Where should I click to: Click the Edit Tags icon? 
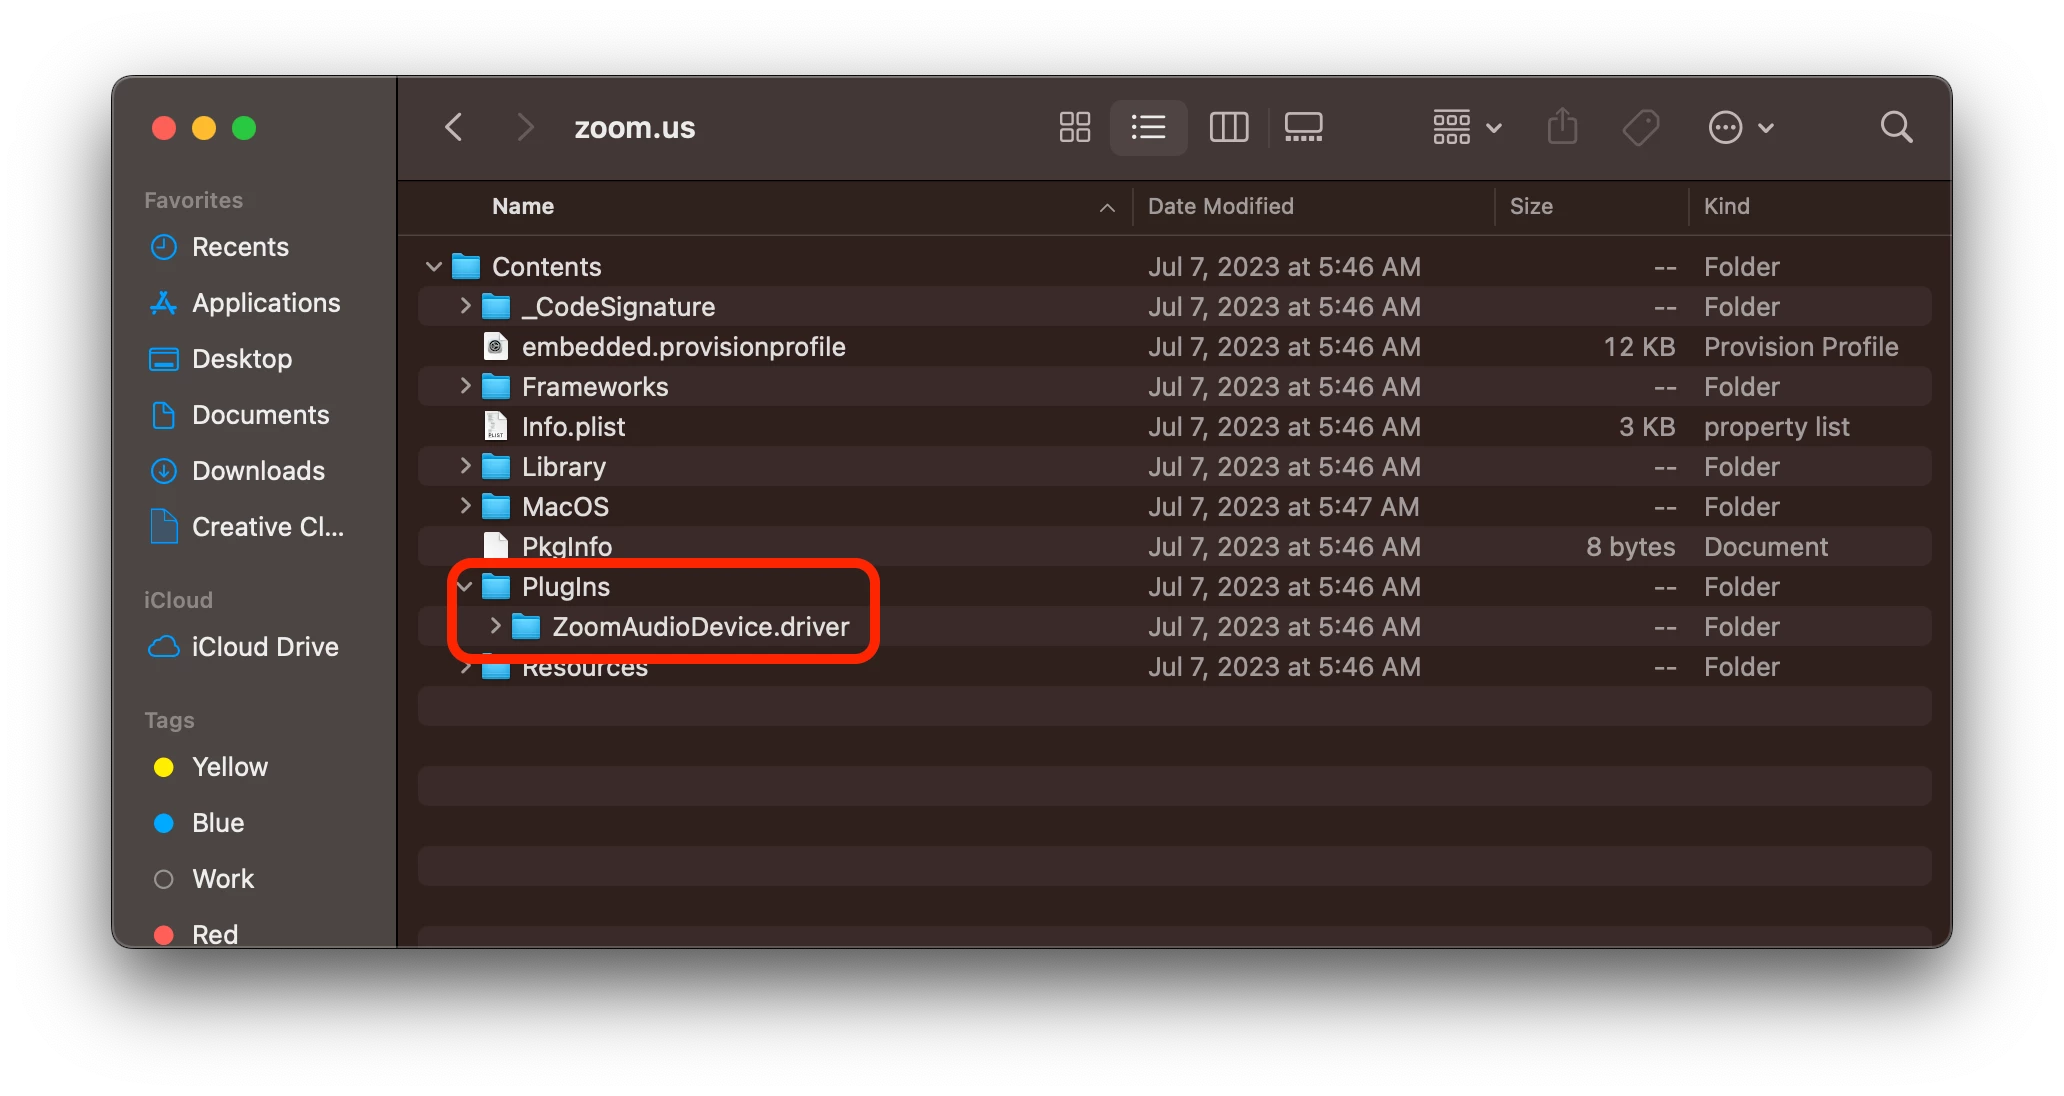click(x=1640, y=127)
